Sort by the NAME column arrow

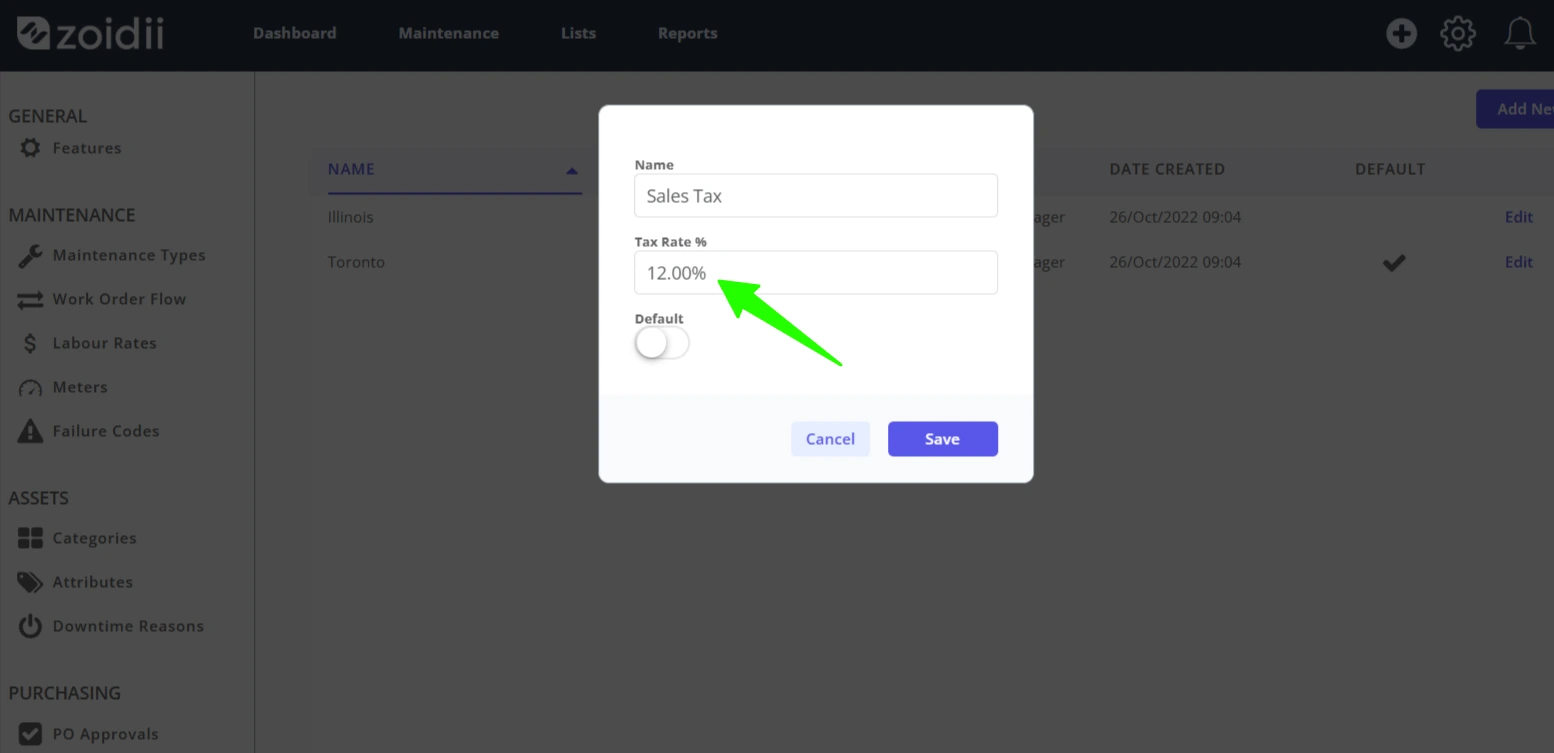click(572, 171)
